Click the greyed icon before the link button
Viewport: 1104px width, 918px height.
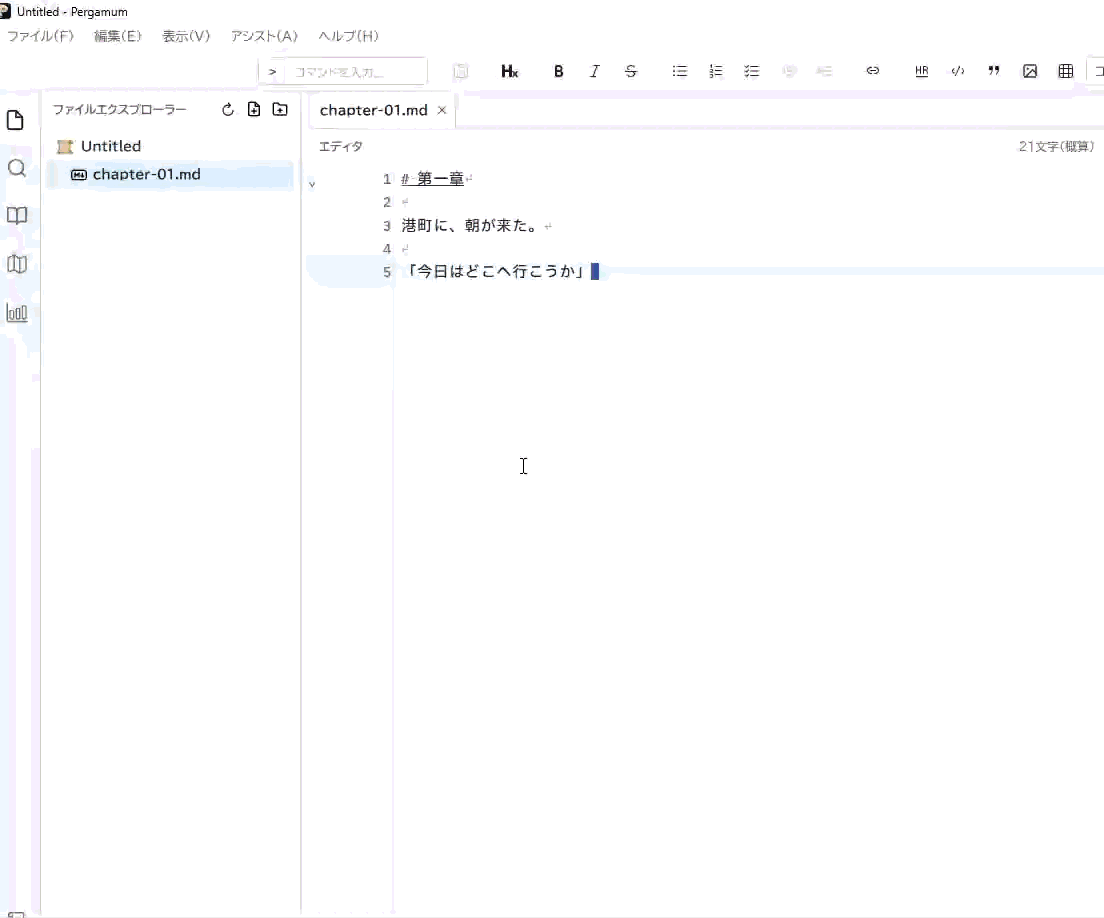(824, 71)
